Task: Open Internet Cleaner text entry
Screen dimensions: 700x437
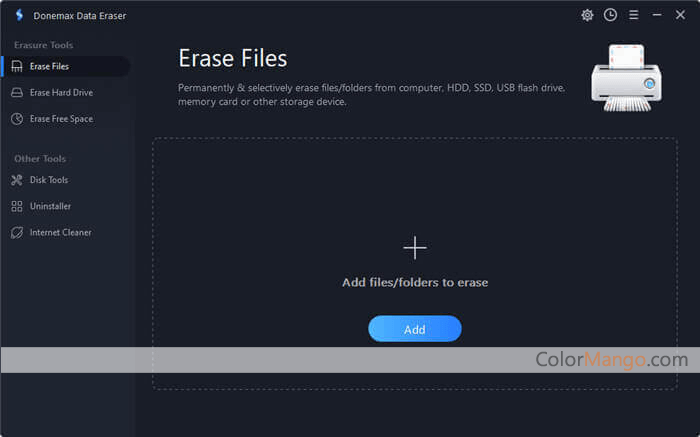Action: point(60,232)
